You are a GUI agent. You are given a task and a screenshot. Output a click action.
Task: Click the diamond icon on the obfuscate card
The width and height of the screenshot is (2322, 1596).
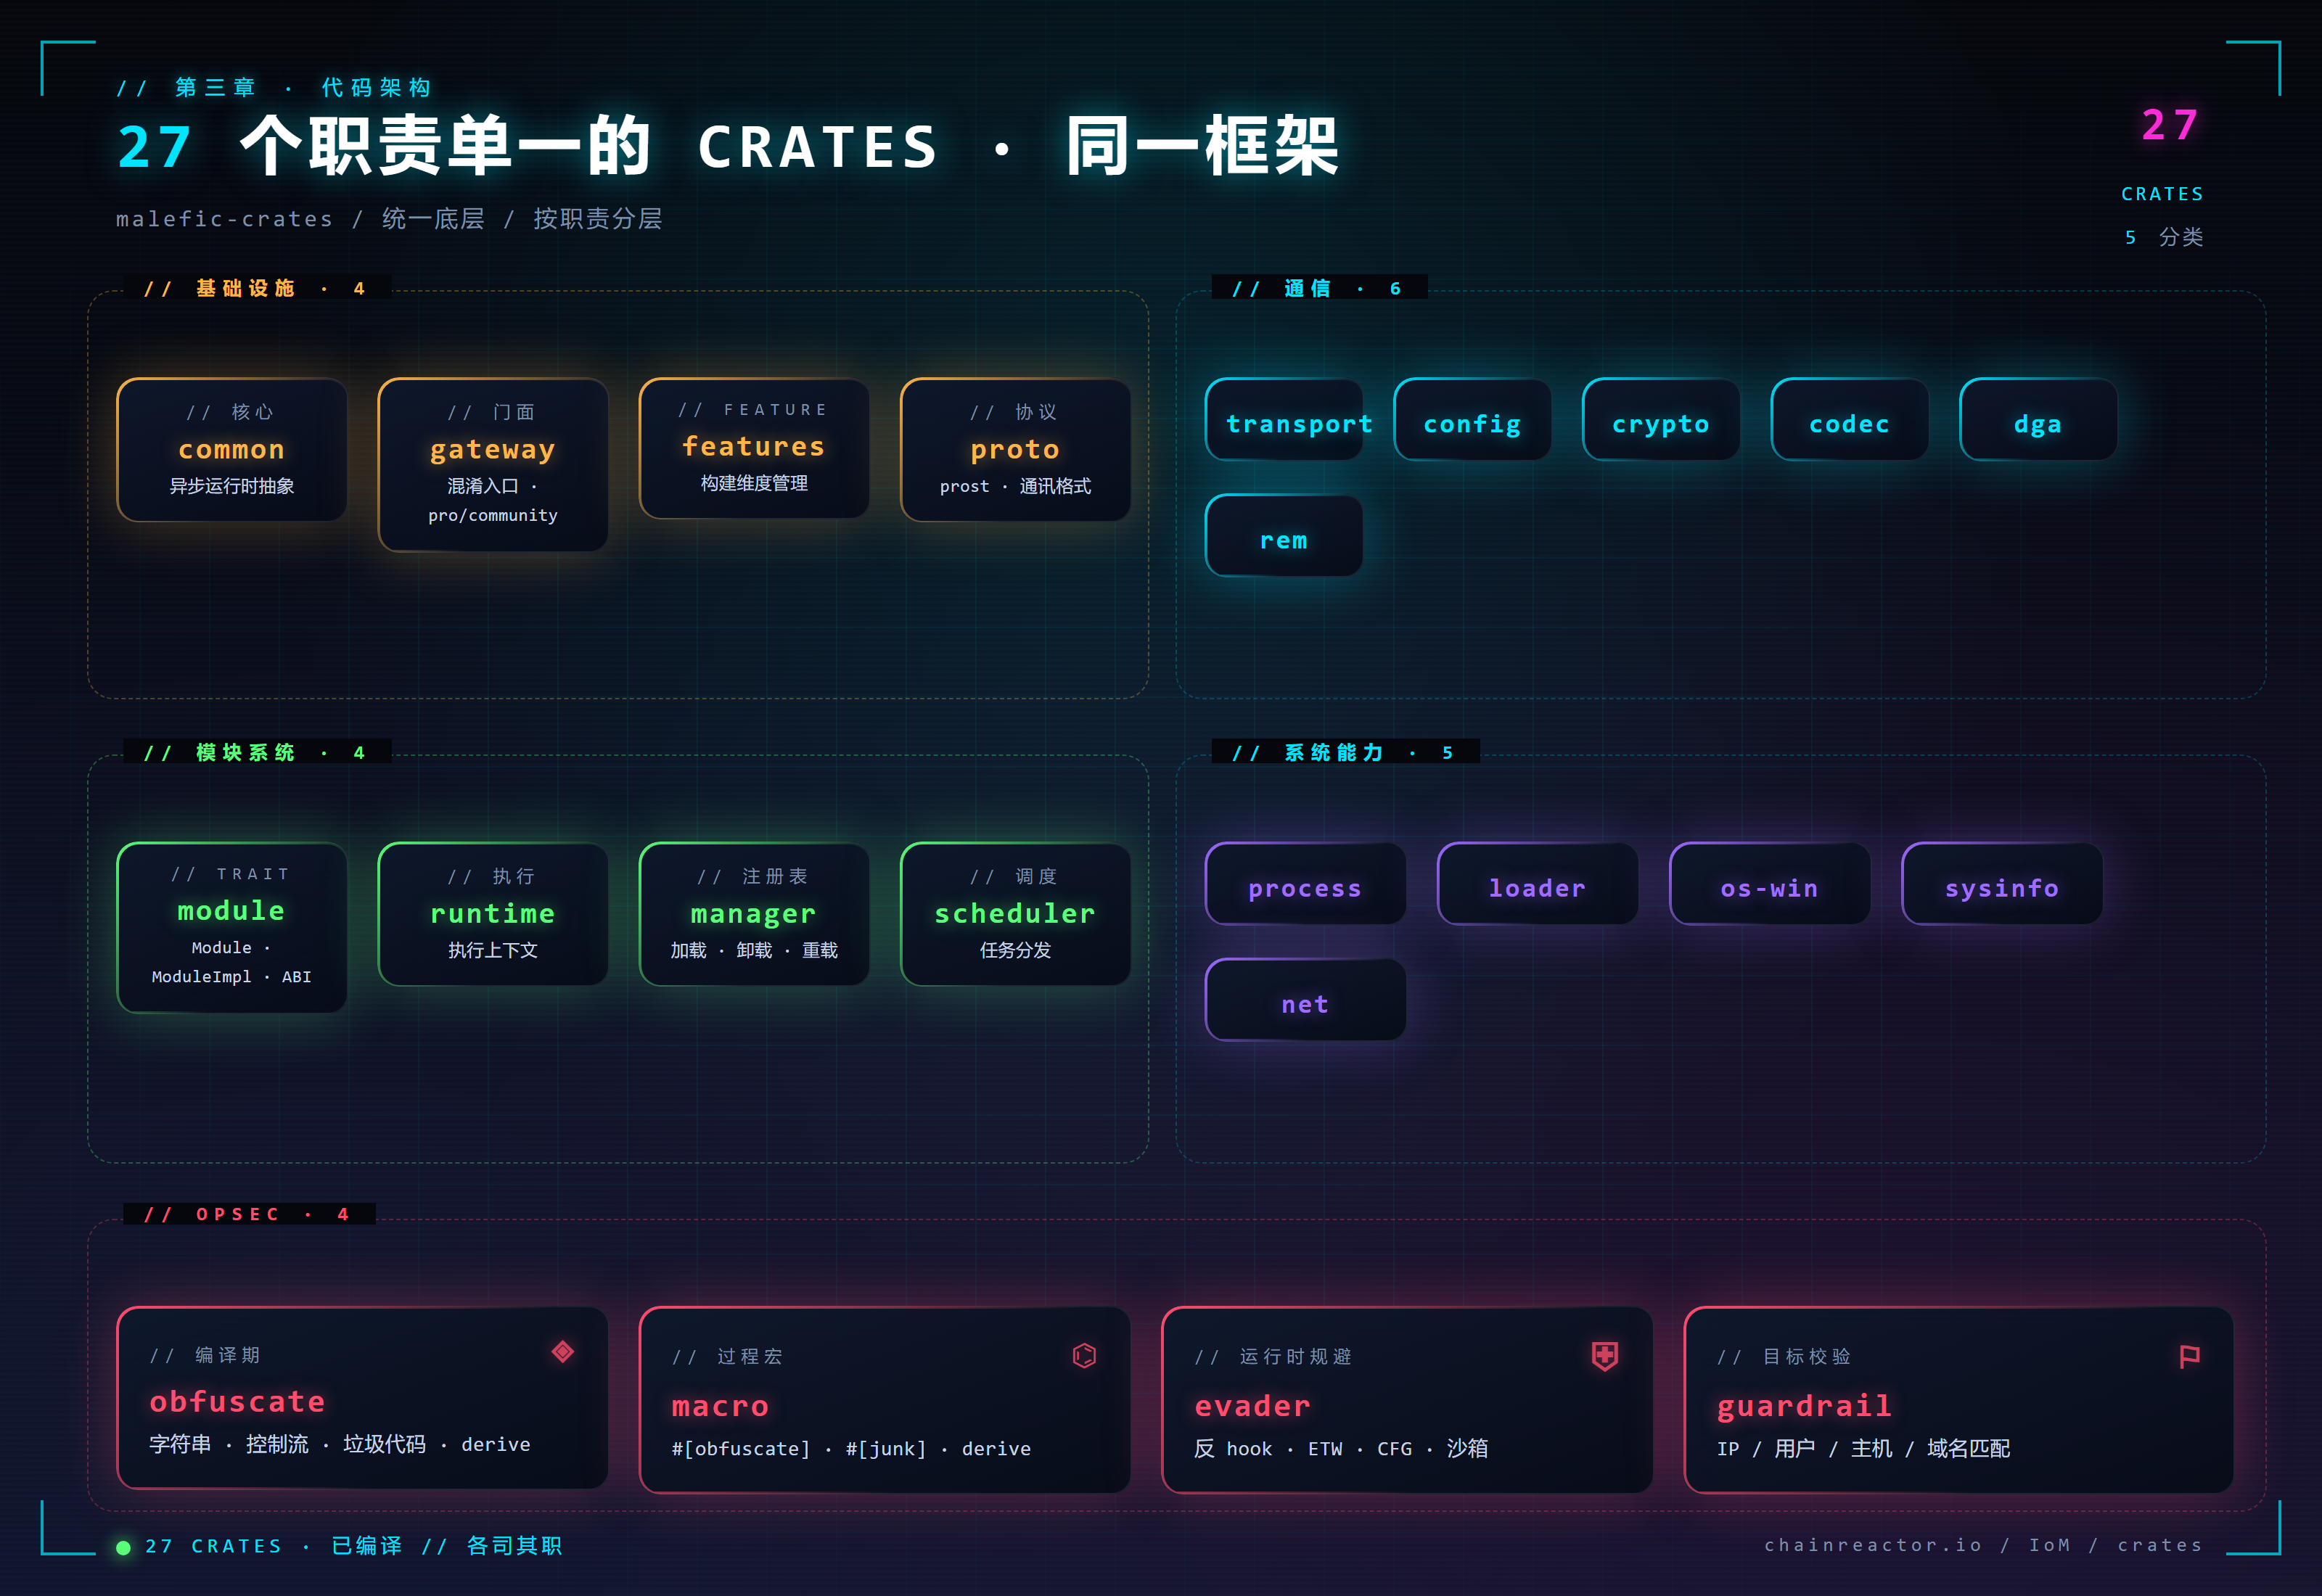pos(563,1352)
